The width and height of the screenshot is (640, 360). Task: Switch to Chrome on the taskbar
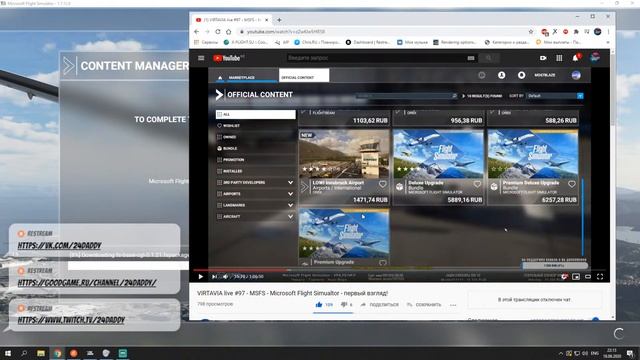[x=58, y=353]
